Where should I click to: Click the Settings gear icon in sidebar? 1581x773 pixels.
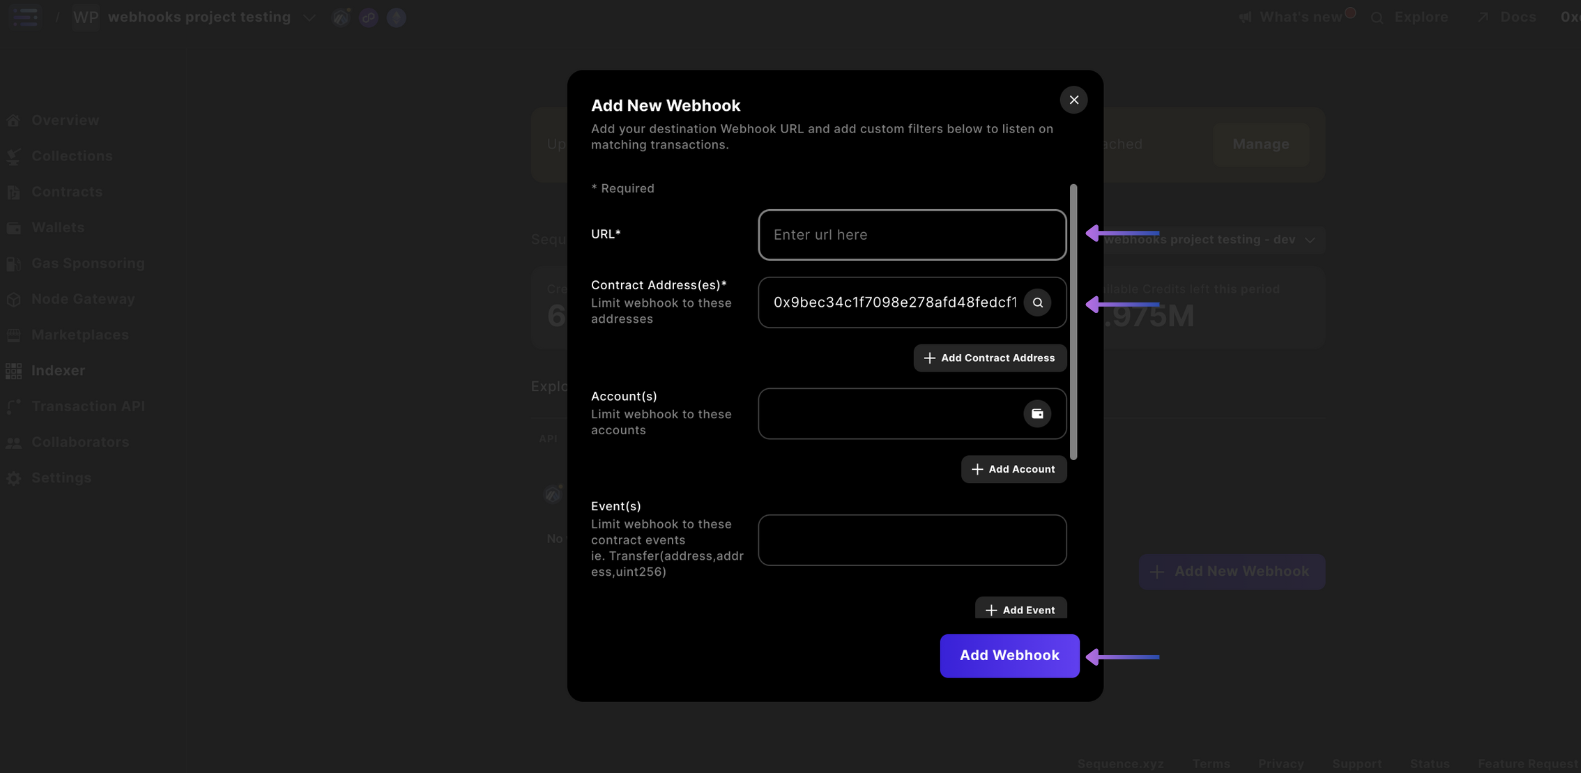pos(14,478)
